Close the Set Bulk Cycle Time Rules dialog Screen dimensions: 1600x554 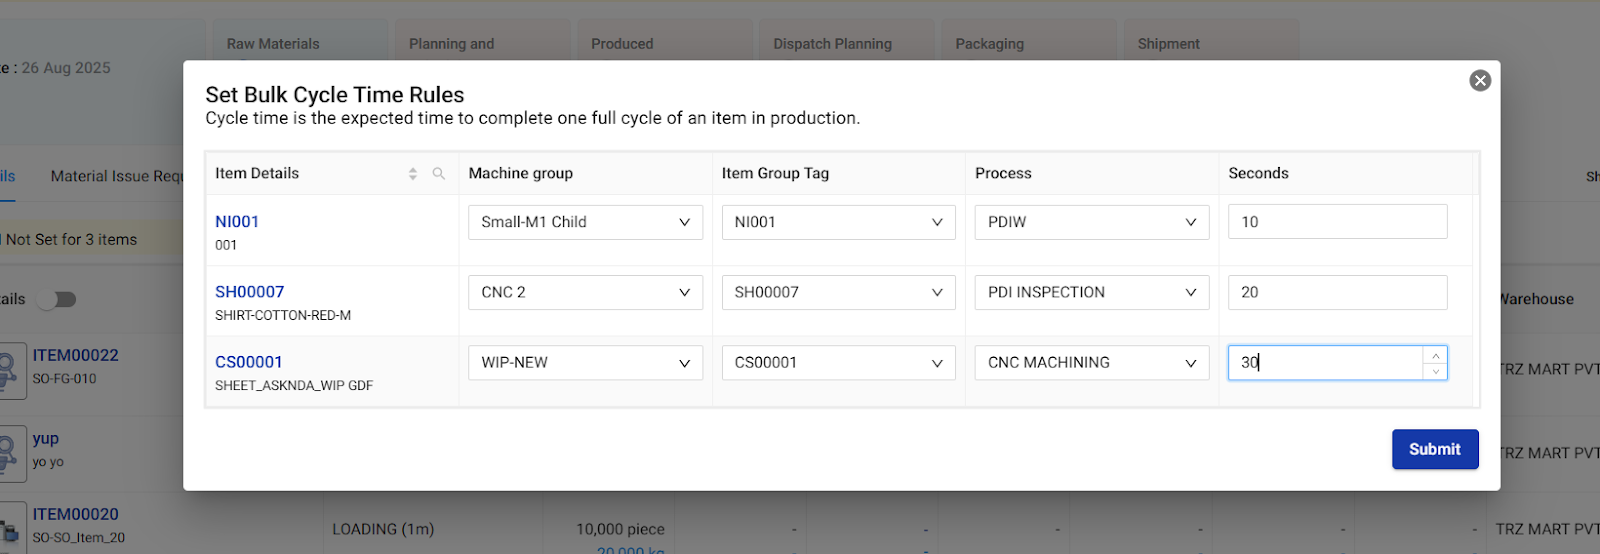click(x=1480, y=81)
